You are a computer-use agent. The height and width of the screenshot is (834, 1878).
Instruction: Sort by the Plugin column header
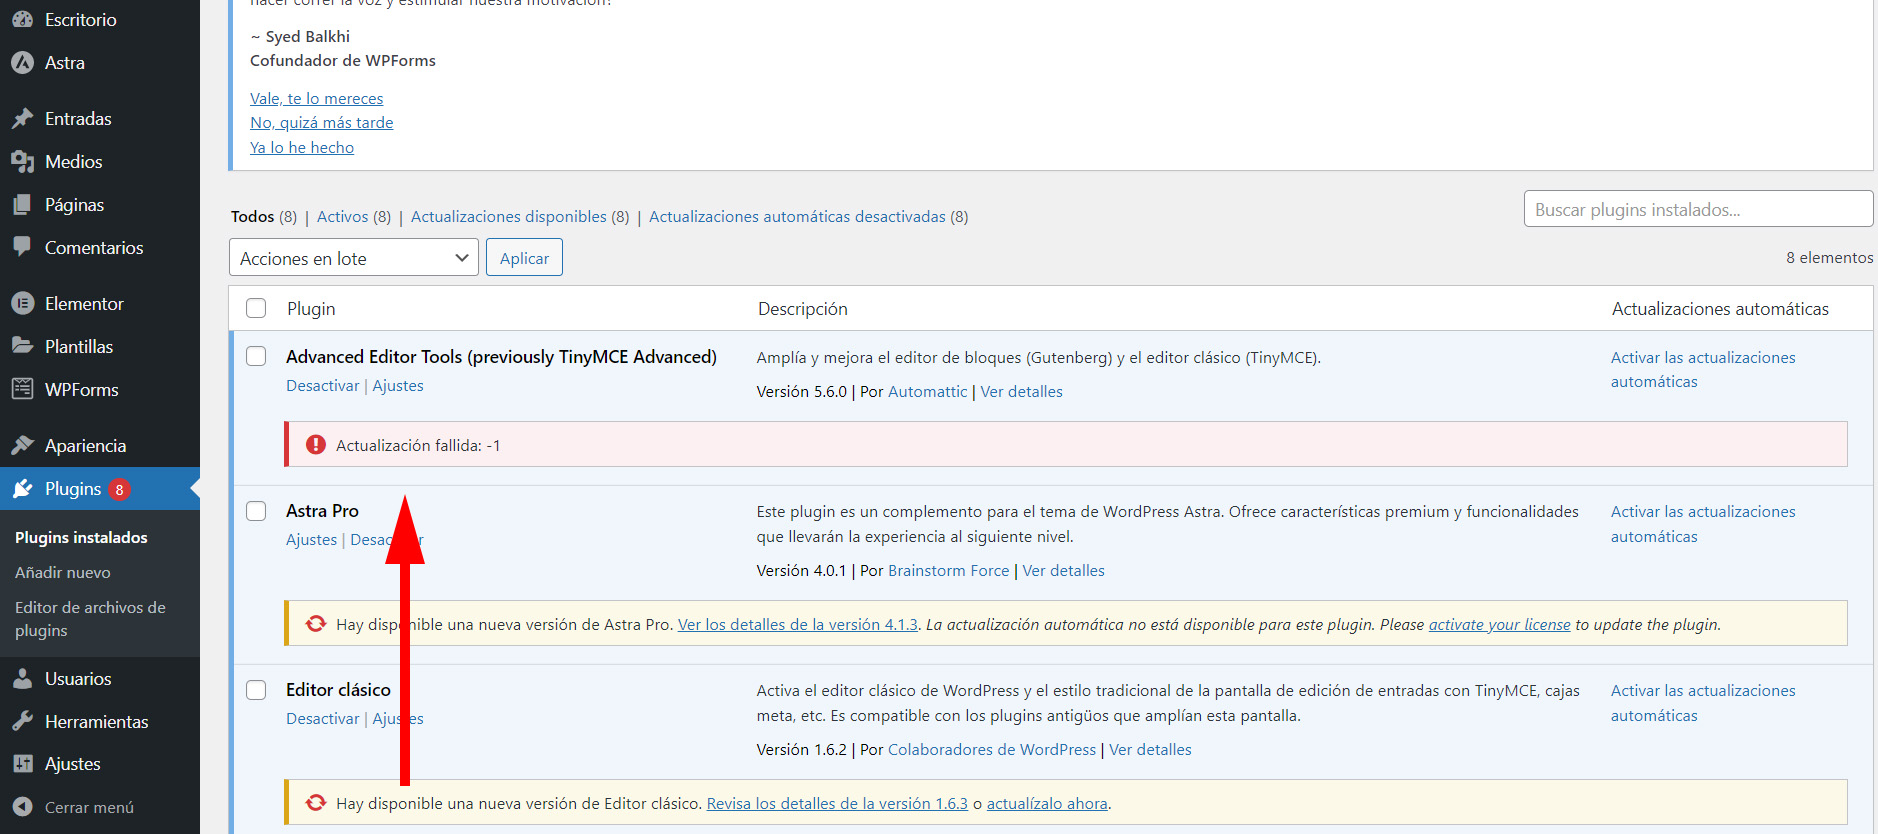click(x=311, y=308)
